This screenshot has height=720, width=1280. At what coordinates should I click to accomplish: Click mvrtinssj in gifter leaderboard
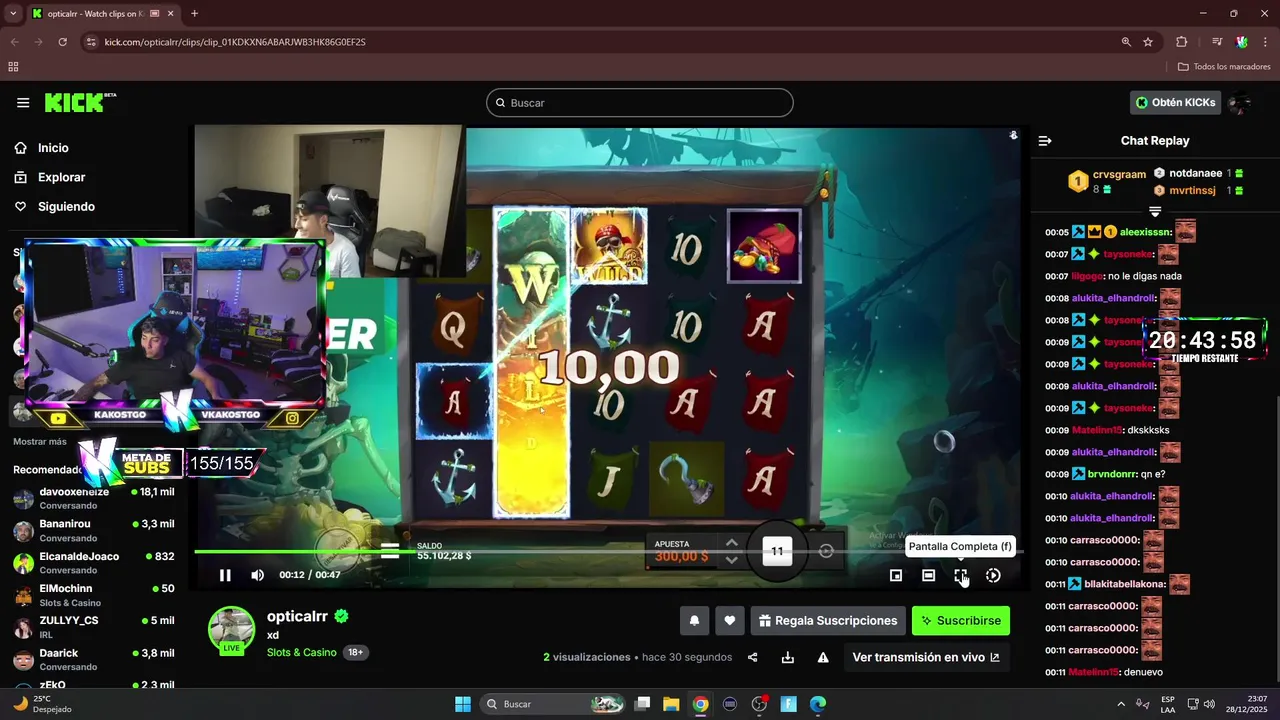tap(1192, 190)
